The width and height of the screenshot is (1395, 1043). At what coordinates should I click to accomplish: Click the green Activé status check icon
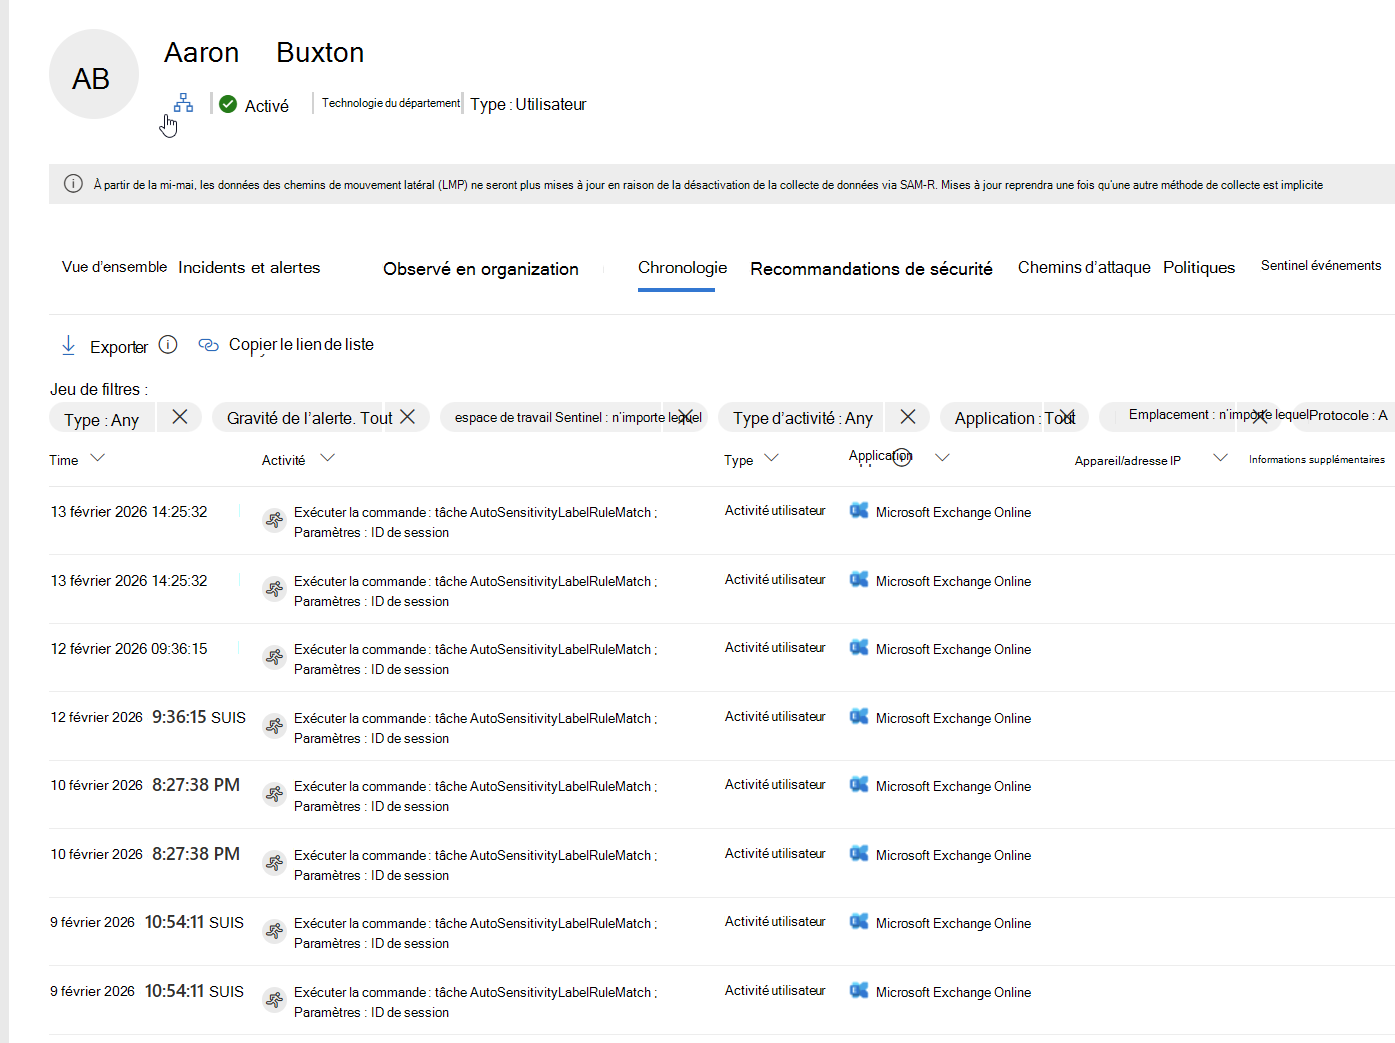coord(228,104)
